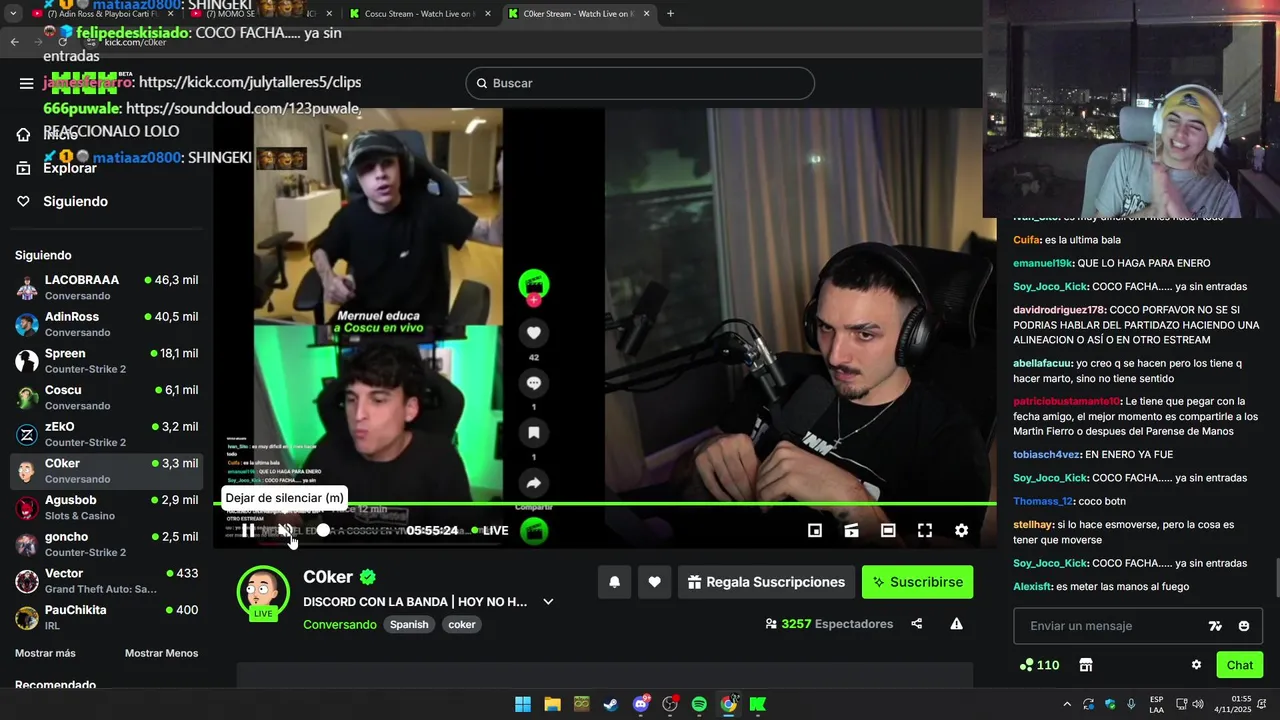This screenshot has width=1280, height=720.
Task: Open Spreen channel in sidebar
Action: [106, 361]
